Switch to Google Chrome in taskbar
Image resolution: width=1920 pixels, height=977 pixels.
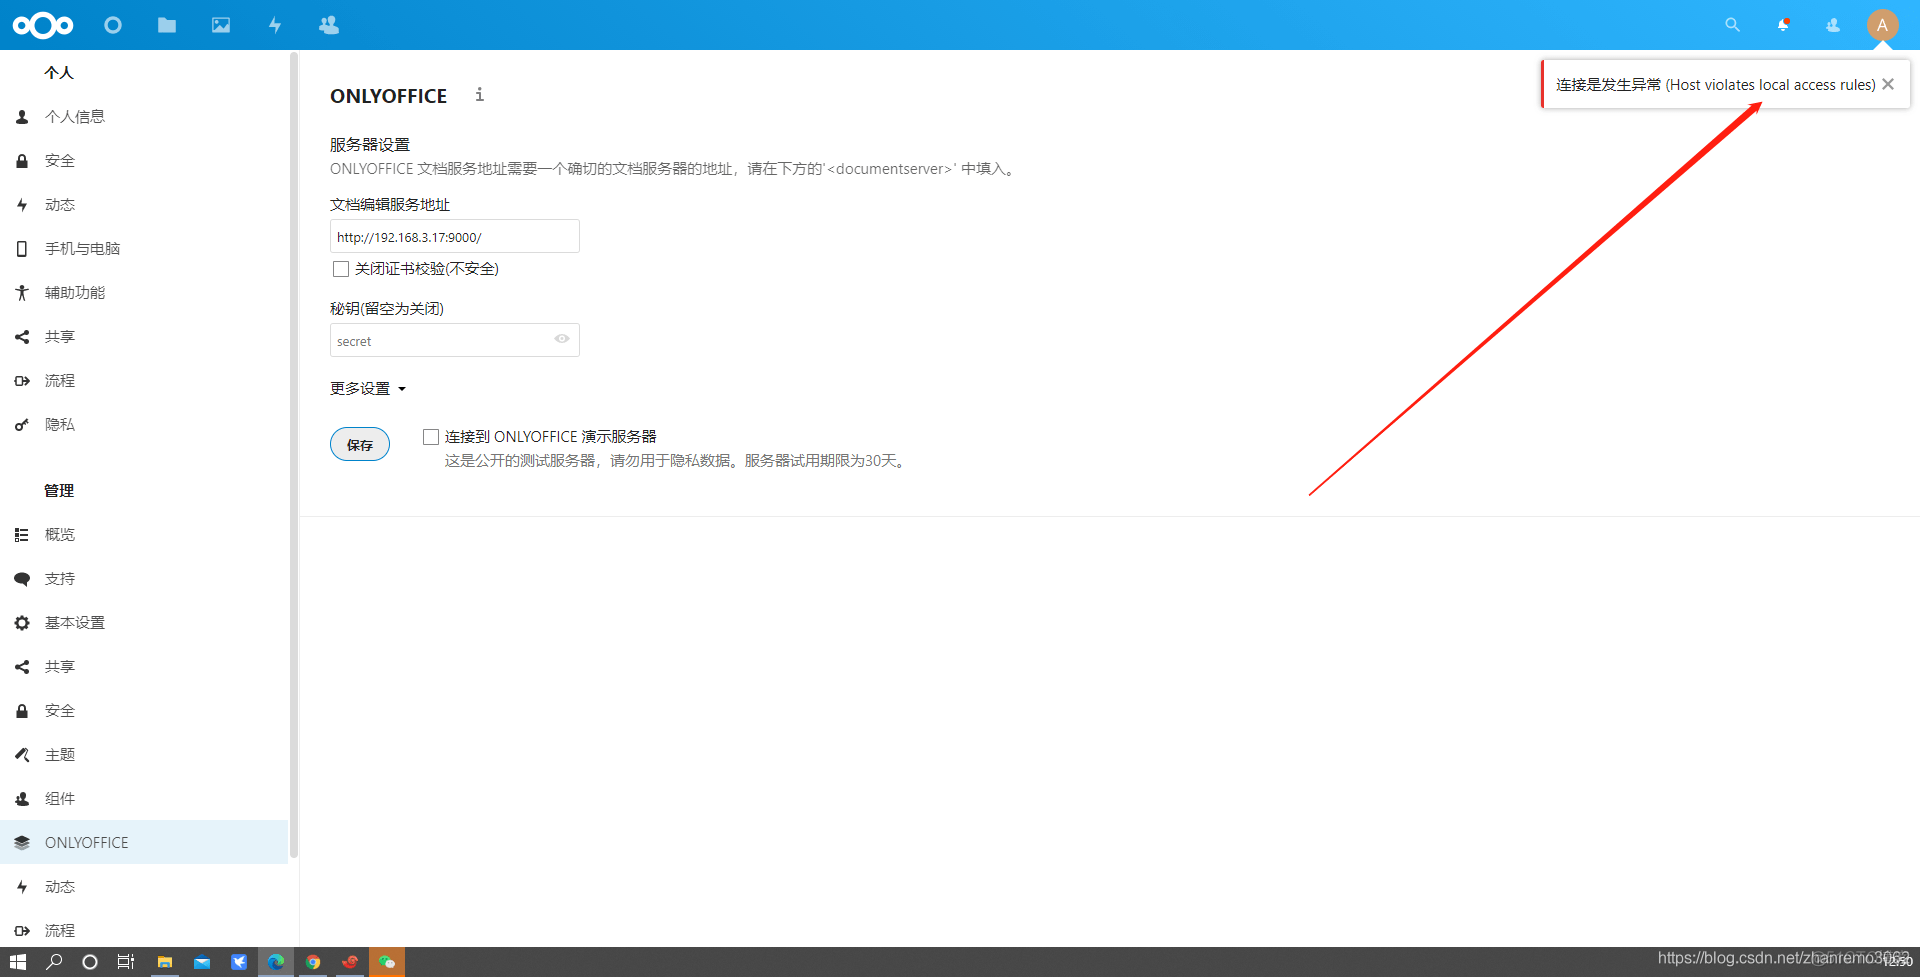coord(313,962)
